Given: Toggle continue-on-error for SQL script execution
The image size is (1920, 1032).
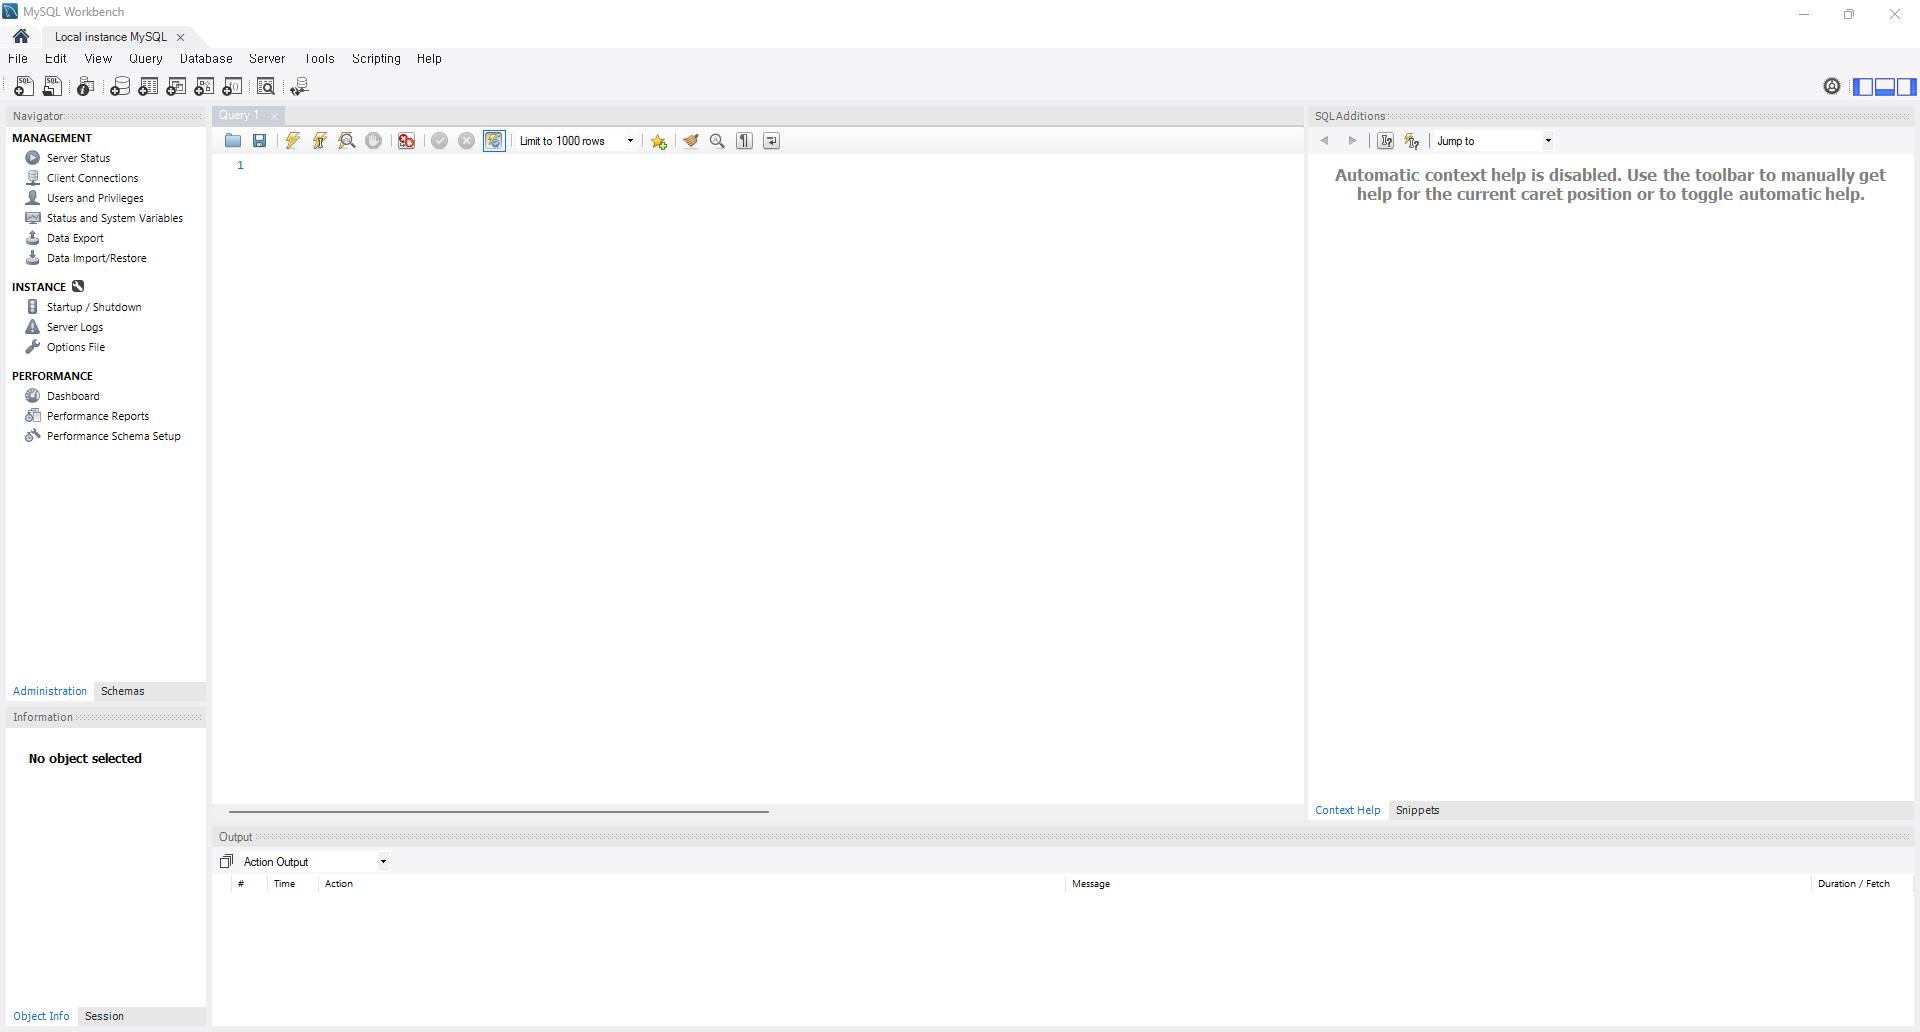Looking at the screenshot, I should tap(406, 141).
